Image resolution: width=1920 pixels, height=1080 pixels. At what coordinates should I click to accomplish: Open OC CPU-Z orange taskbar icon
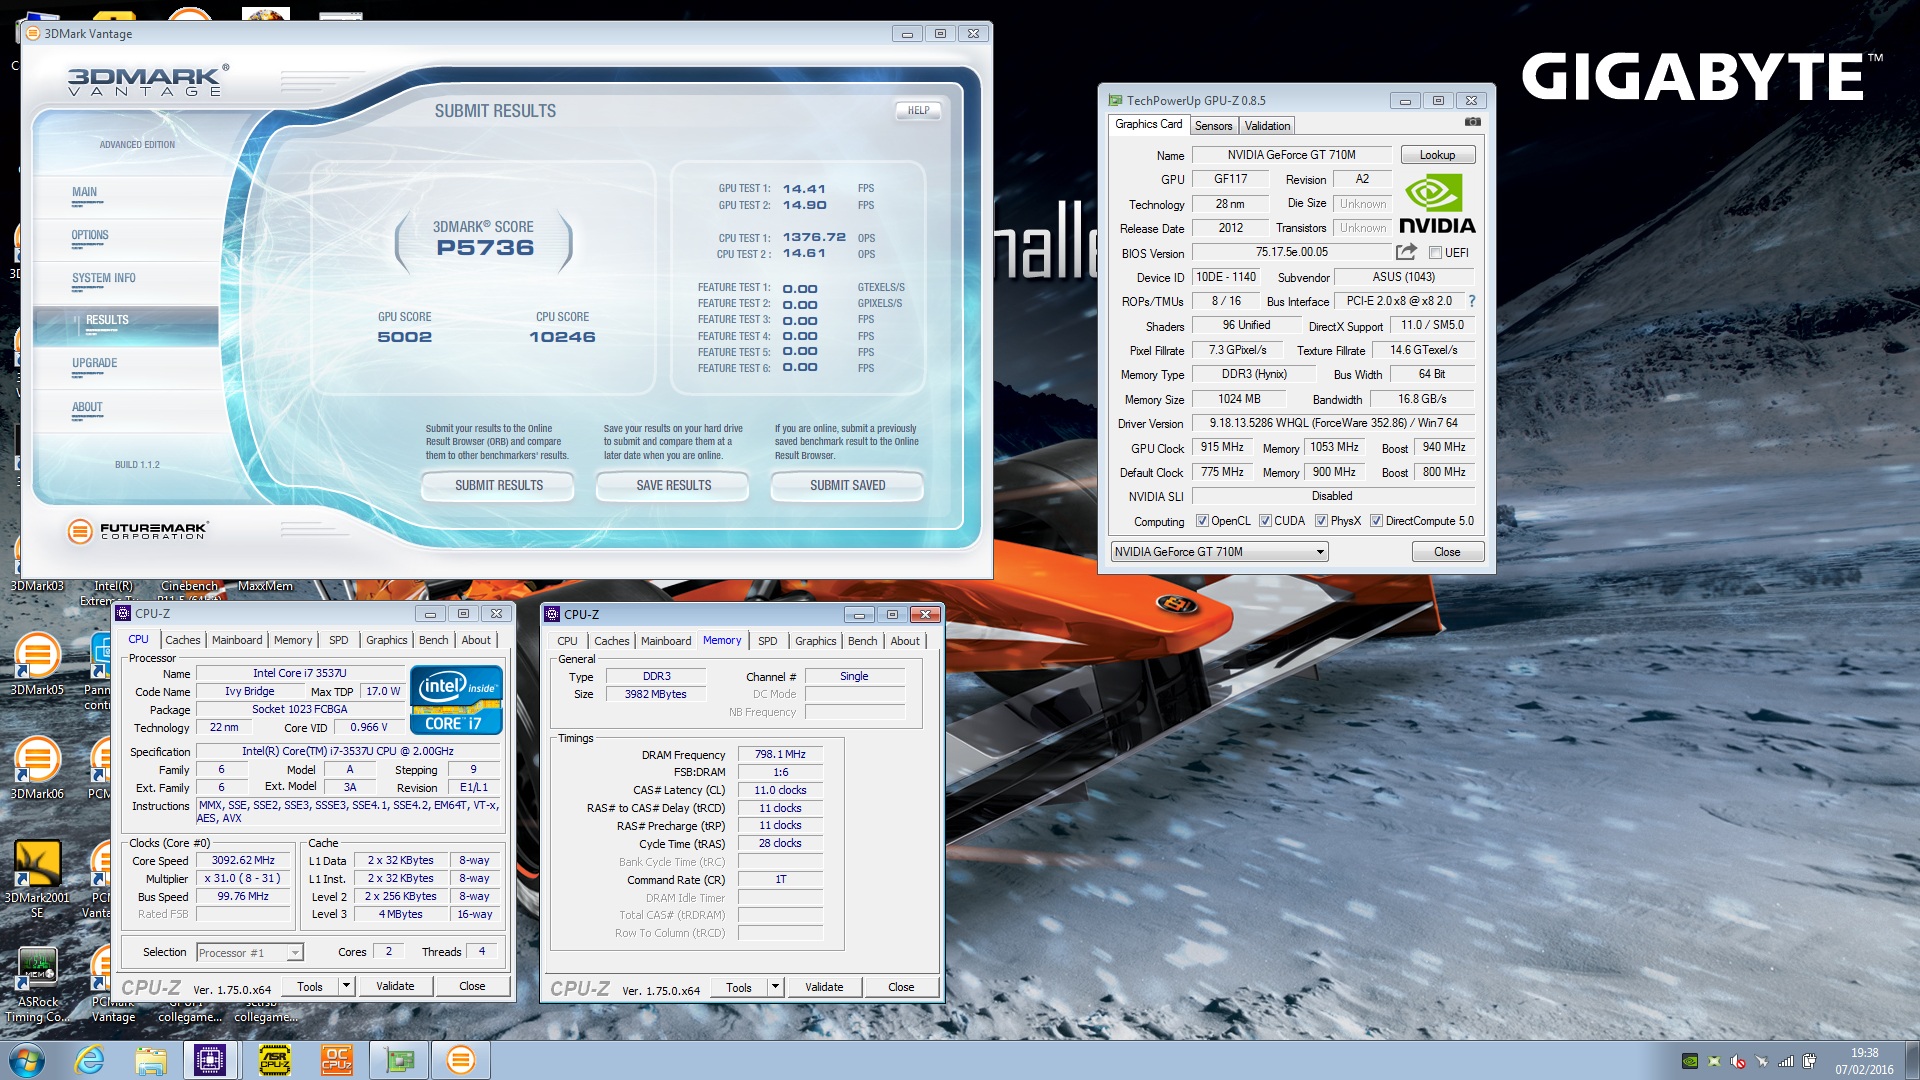[x=336, y=1060]
